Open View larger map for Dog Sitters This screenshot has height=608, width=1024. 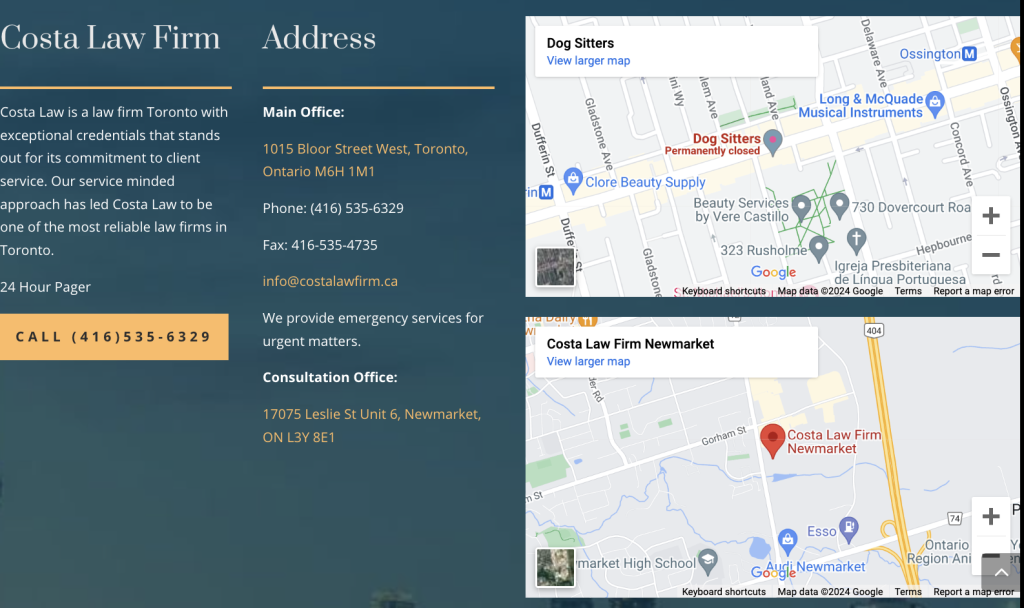coord(588,60)
